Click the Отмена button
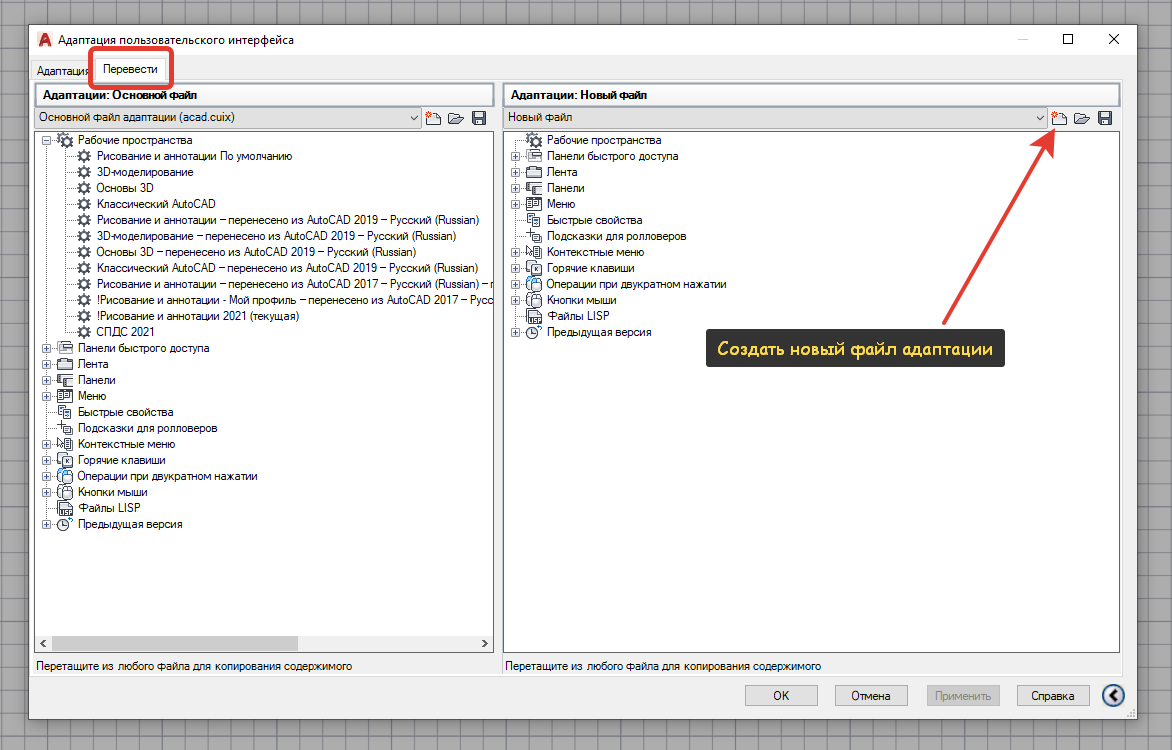The image size is (1172, 750). pos(871,695)
